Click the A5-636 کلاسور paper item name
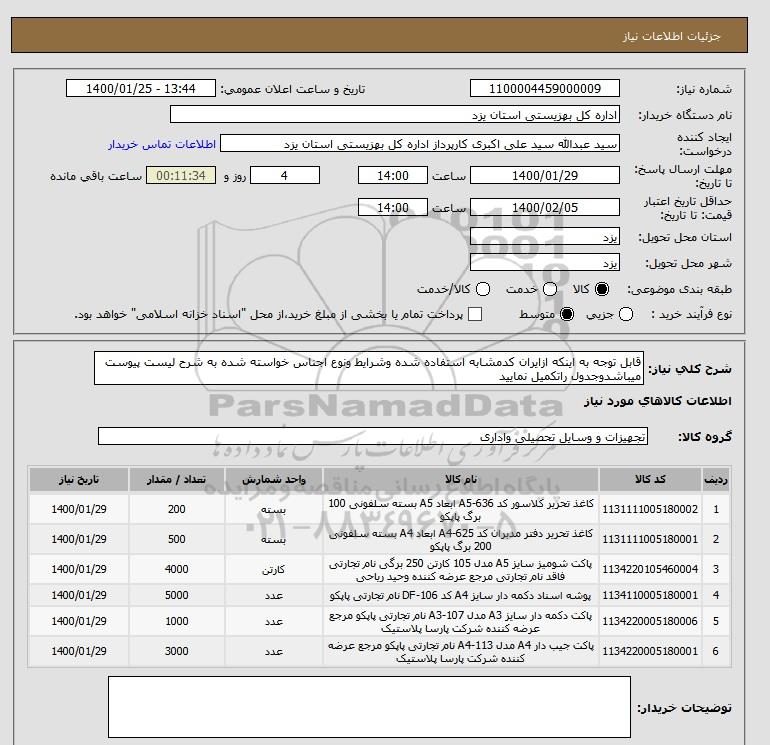The height and width of the screenshot is (745, 770). click(x=461, y=510)
